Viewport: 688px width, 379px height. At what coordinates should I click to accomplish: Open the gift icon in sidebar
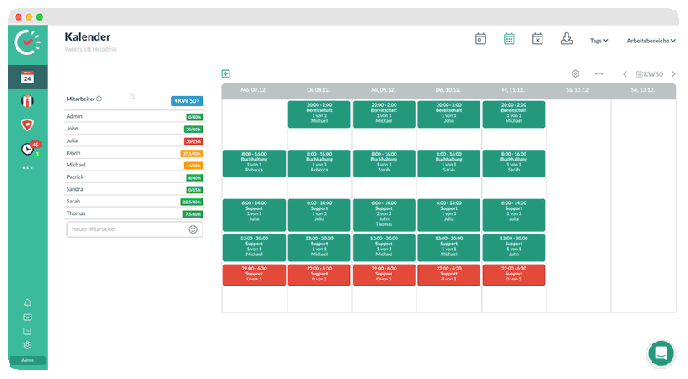click(27, 101)
